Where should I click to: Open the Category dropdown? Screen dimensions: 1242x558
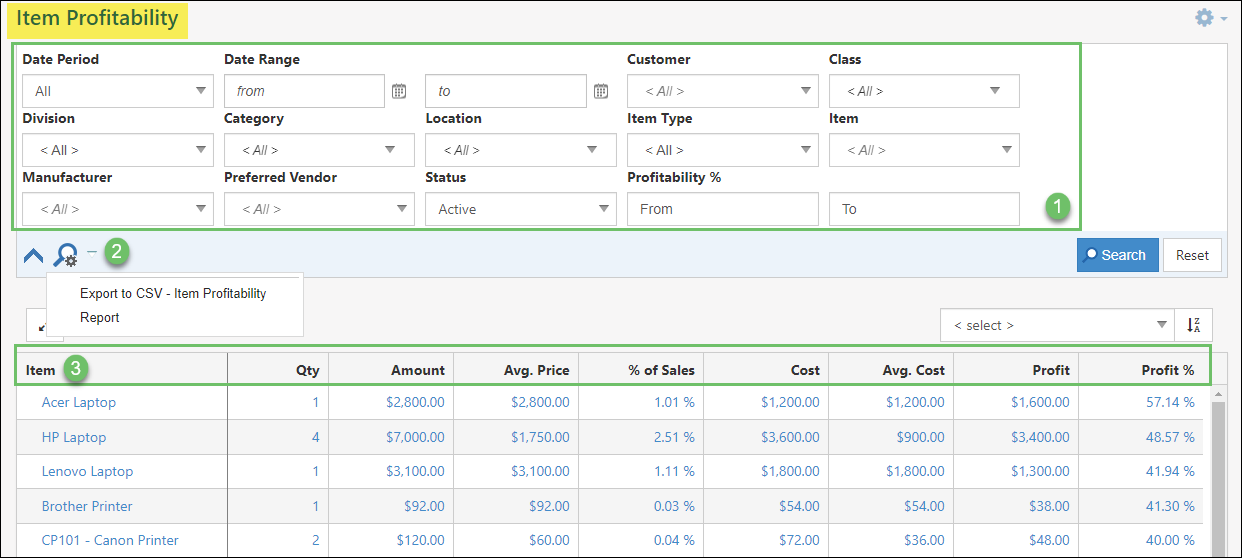(x=319, y=150)
